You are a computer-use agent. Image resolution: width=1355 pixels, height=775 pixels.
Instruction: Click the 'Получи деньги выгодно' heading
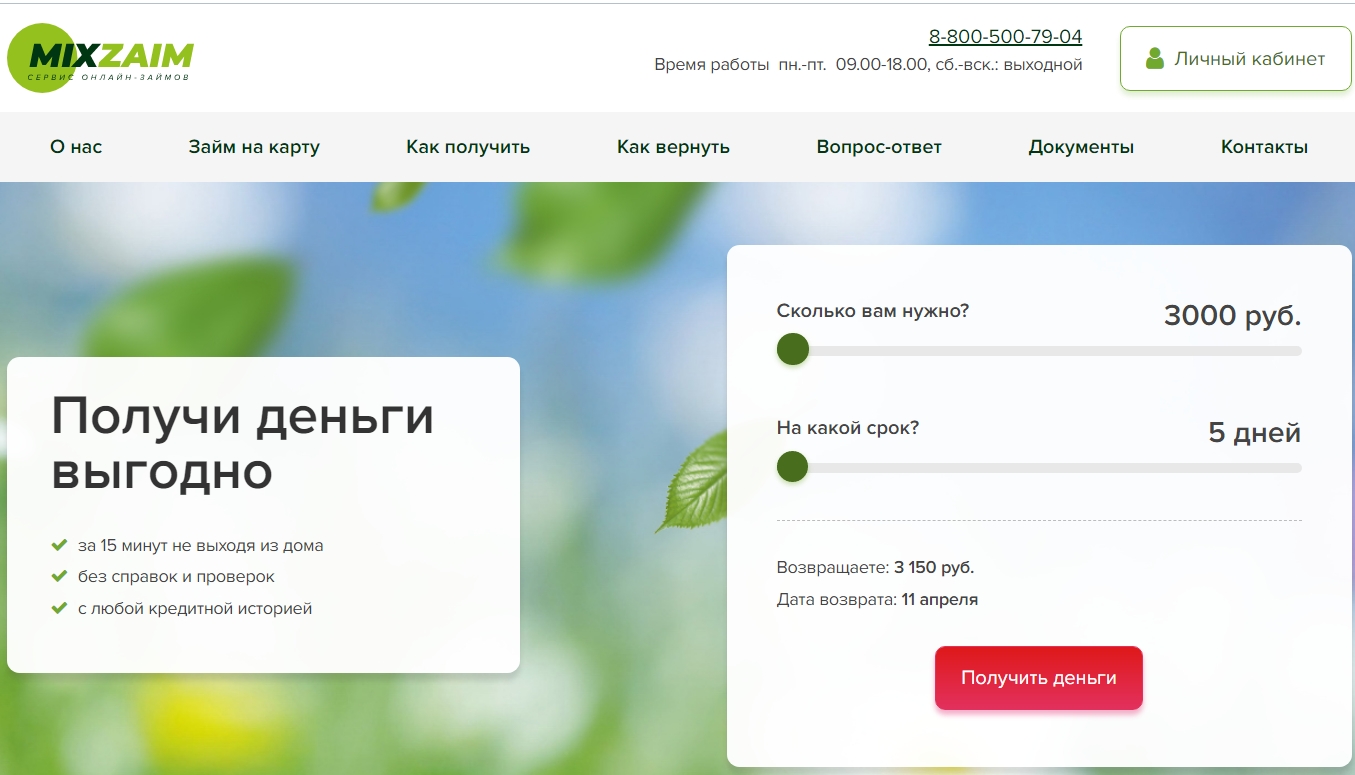click(243, 443)
